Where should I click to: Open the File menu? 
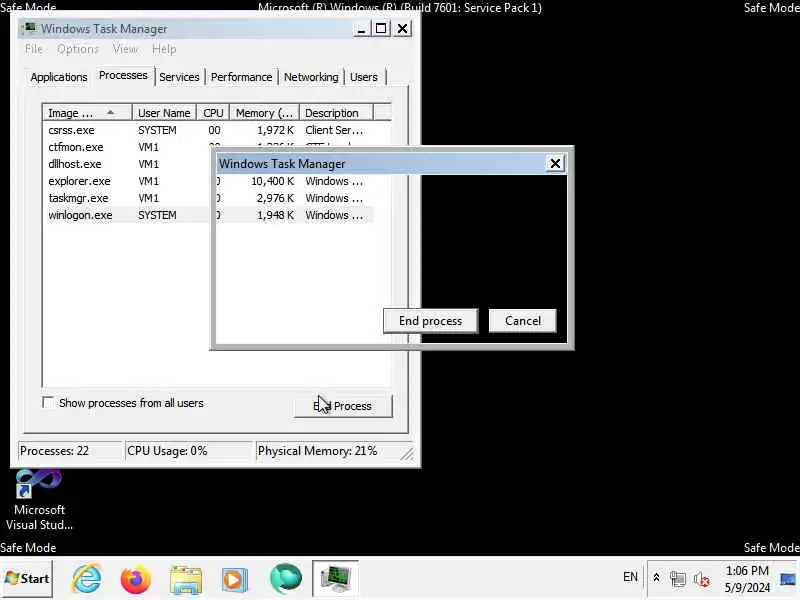pos(34,49)
